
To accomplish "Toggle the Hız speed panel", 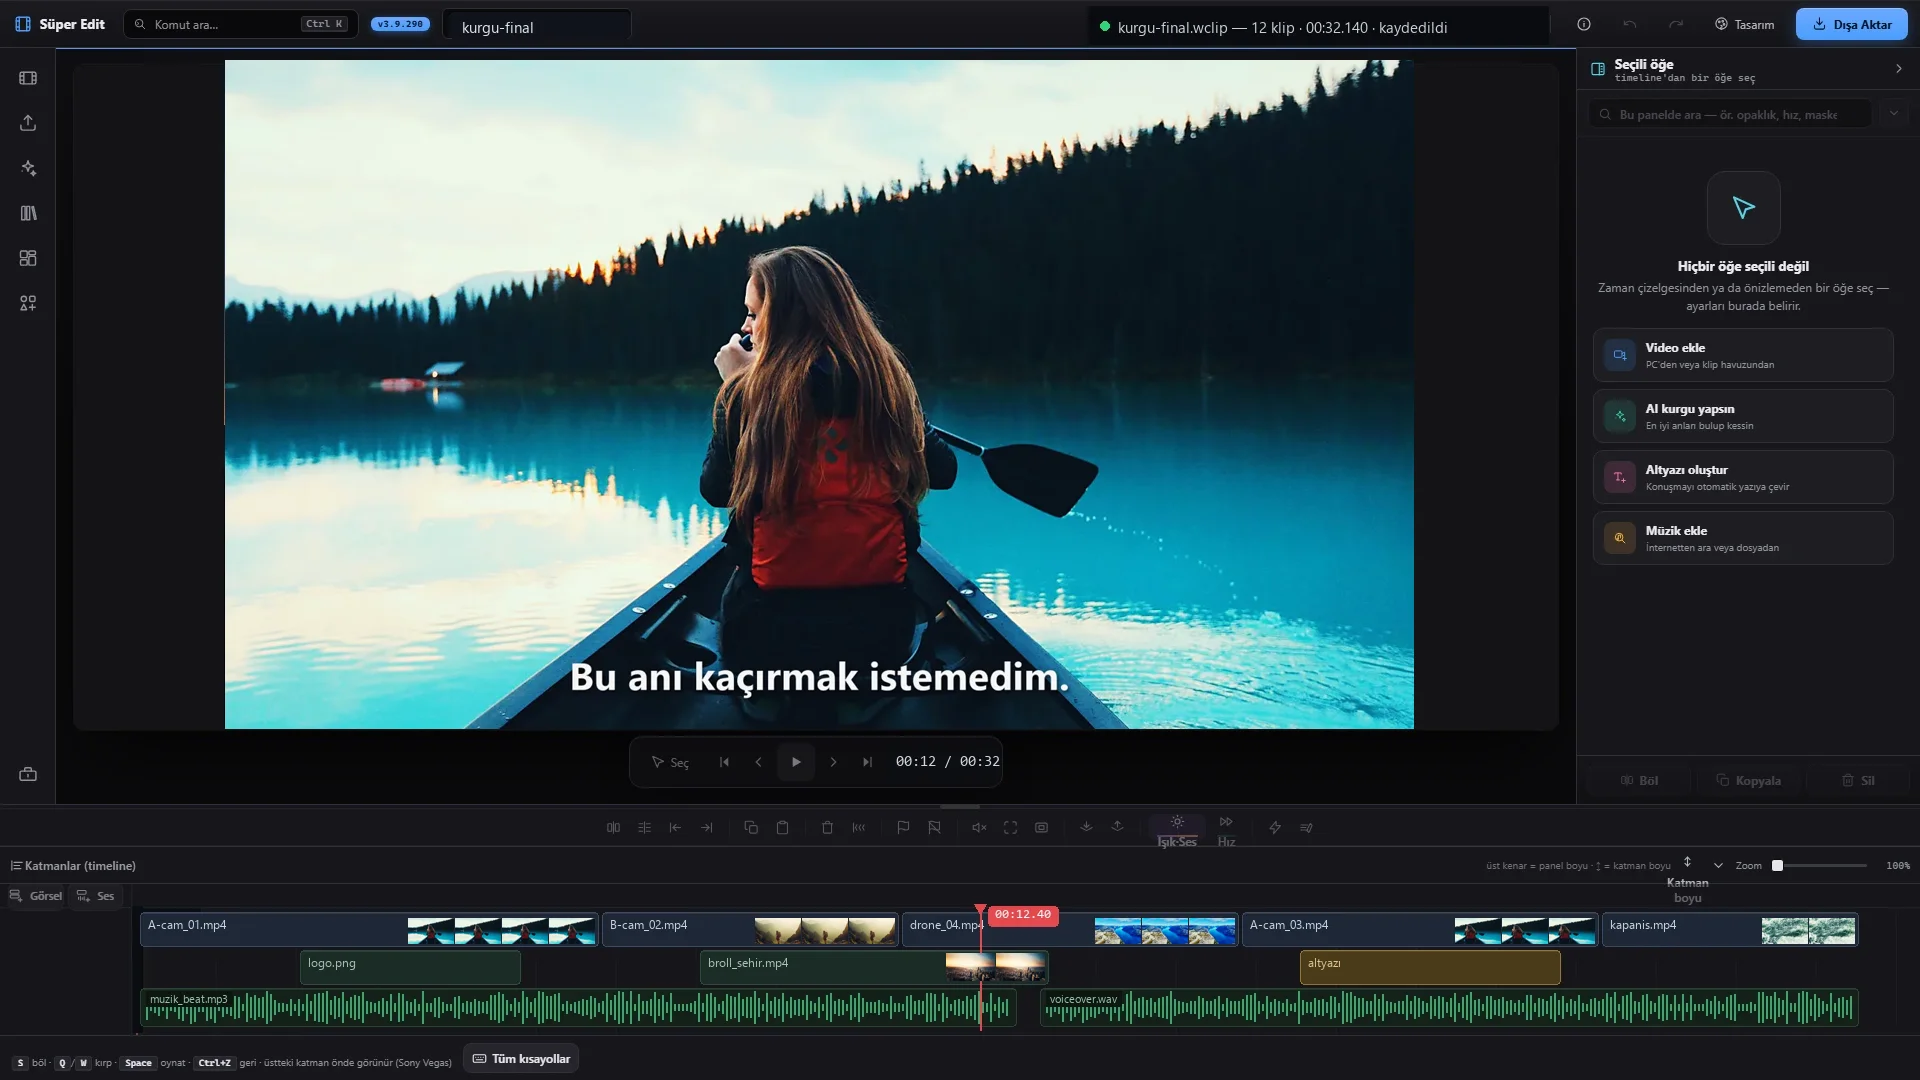I will pos(1226,831).
